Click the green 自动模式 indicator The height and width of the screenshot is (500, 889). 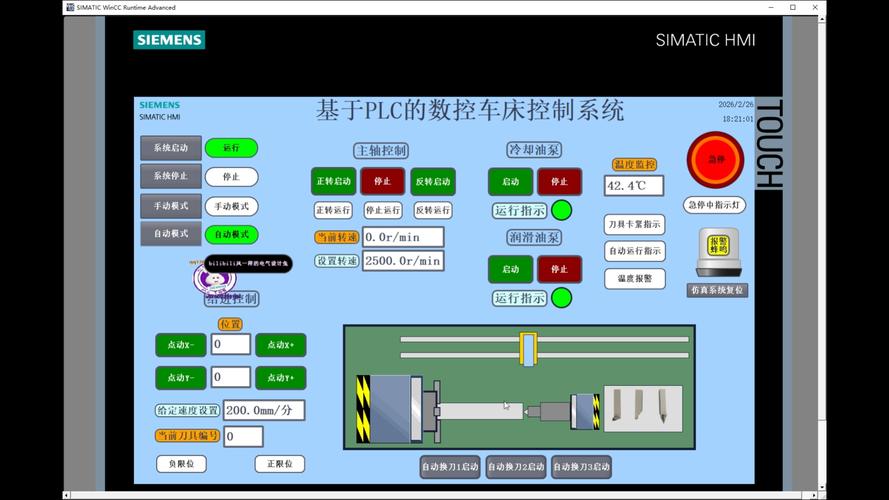[x=231, y=234]
